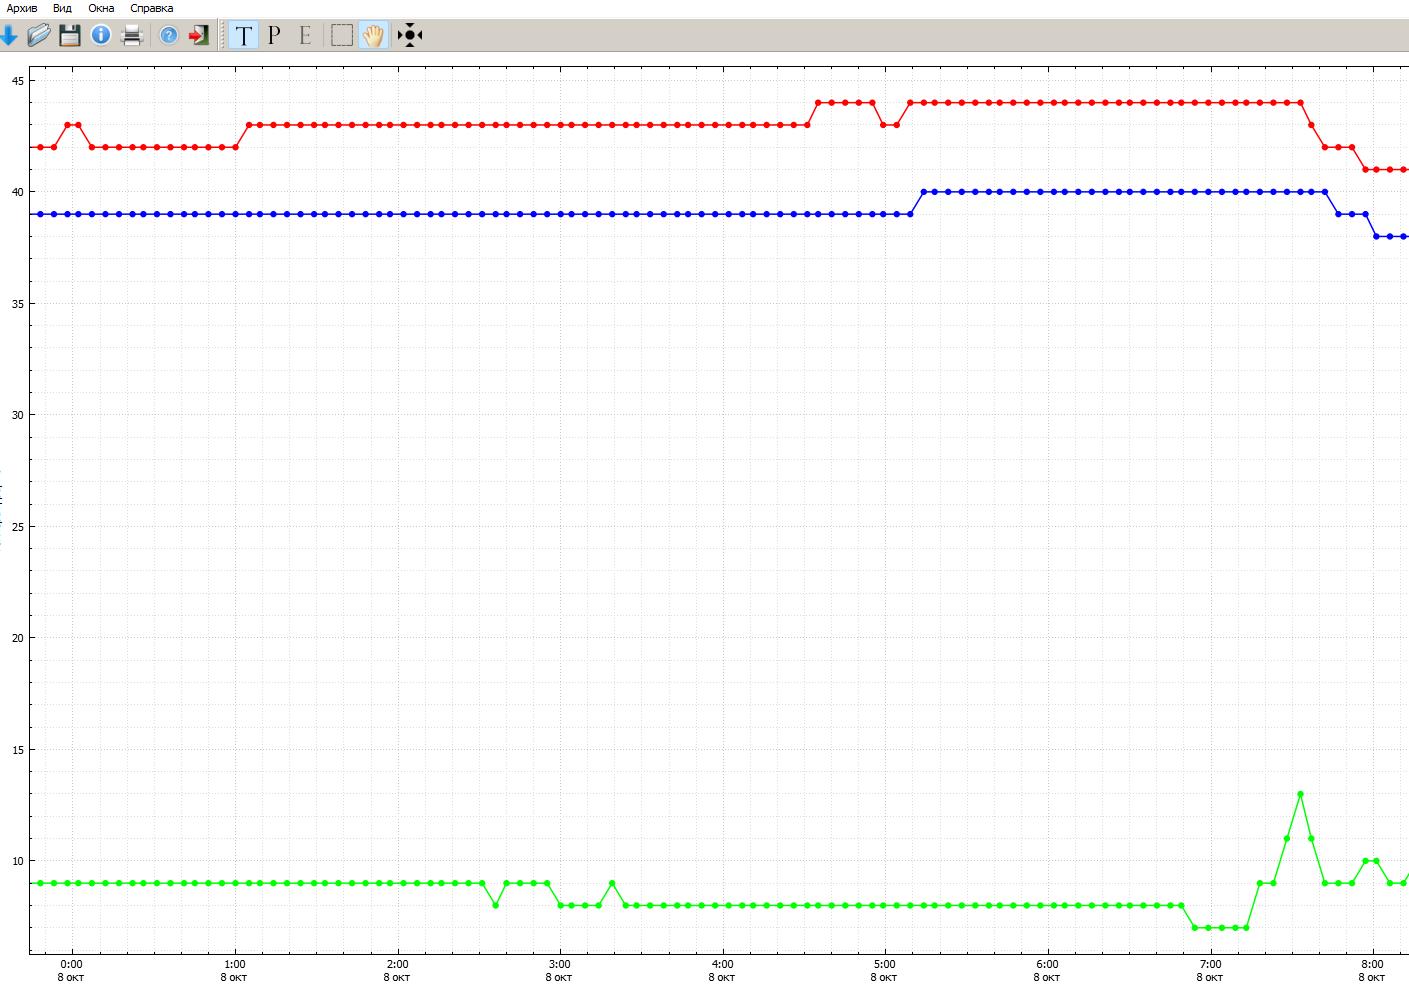The width and height of the screenshot is (1409, 985).
Task: Open the Справка menu
Action: pyautogui.click(x=152, y=8)
